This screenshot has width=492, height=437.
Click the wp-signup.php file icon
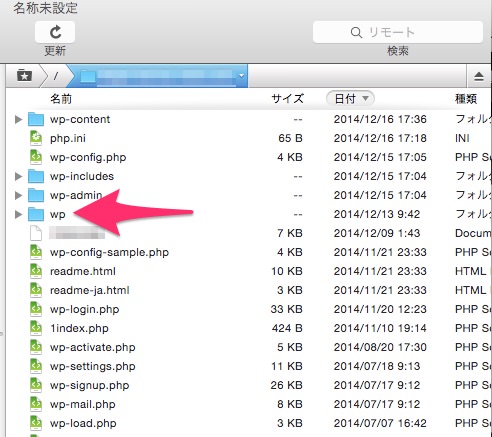click(x=36, y=385)
